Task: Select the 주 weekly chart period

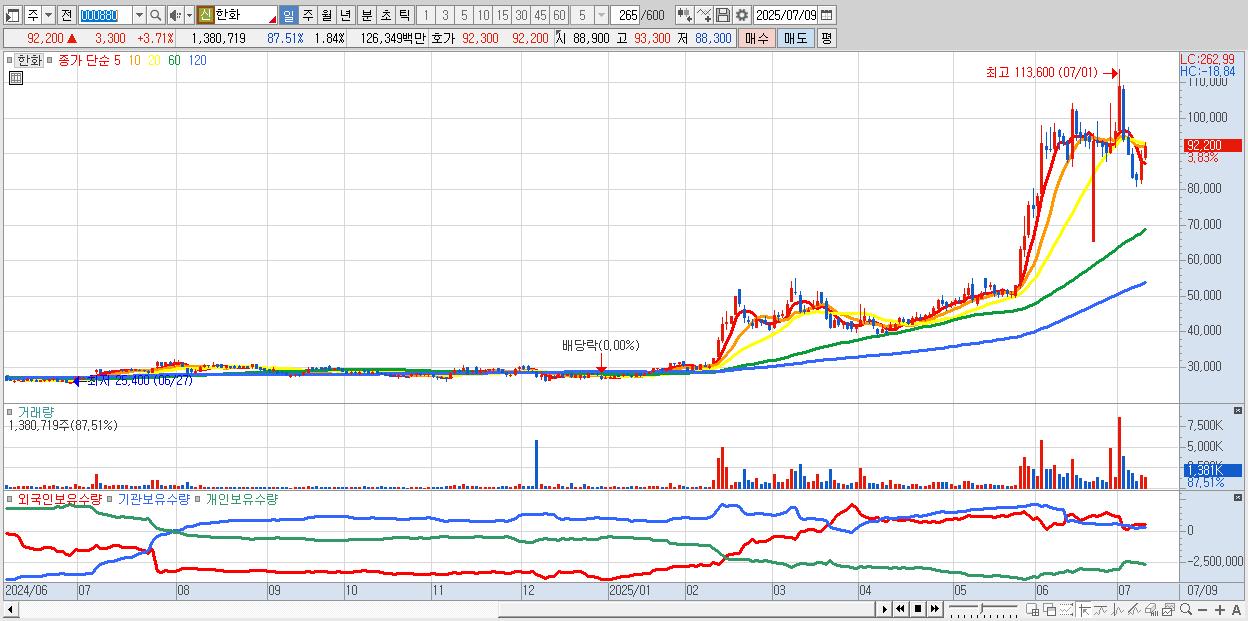Action: [307, 16]
